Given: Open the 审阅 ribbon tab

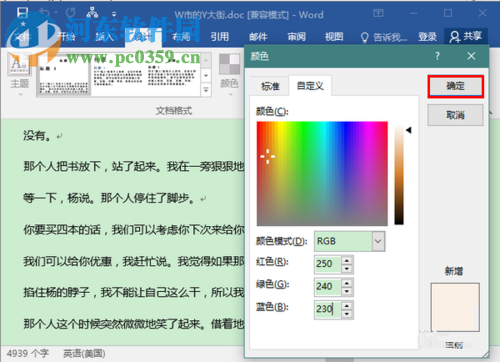Looking at the screenshot, I should tap(296, 36).
